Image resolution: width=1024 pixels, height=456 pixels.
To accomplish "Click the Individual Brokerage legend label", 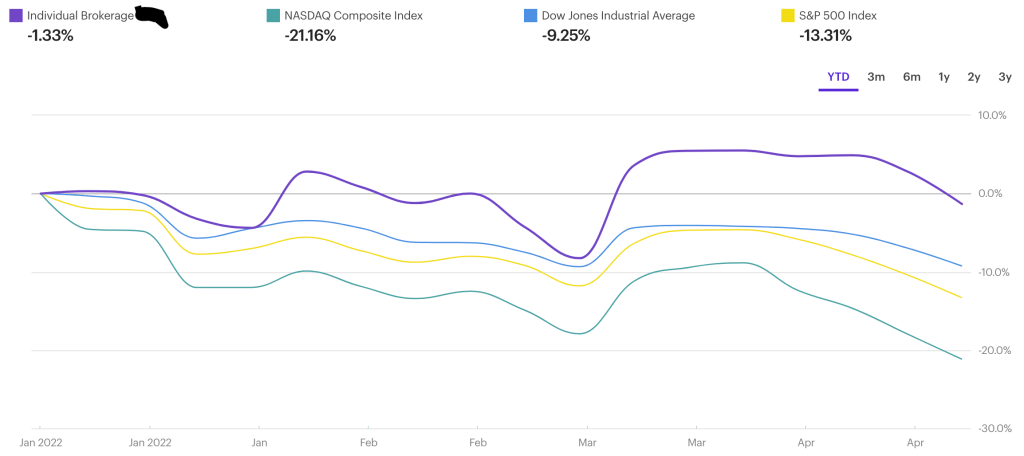I will tap(80, 16).
